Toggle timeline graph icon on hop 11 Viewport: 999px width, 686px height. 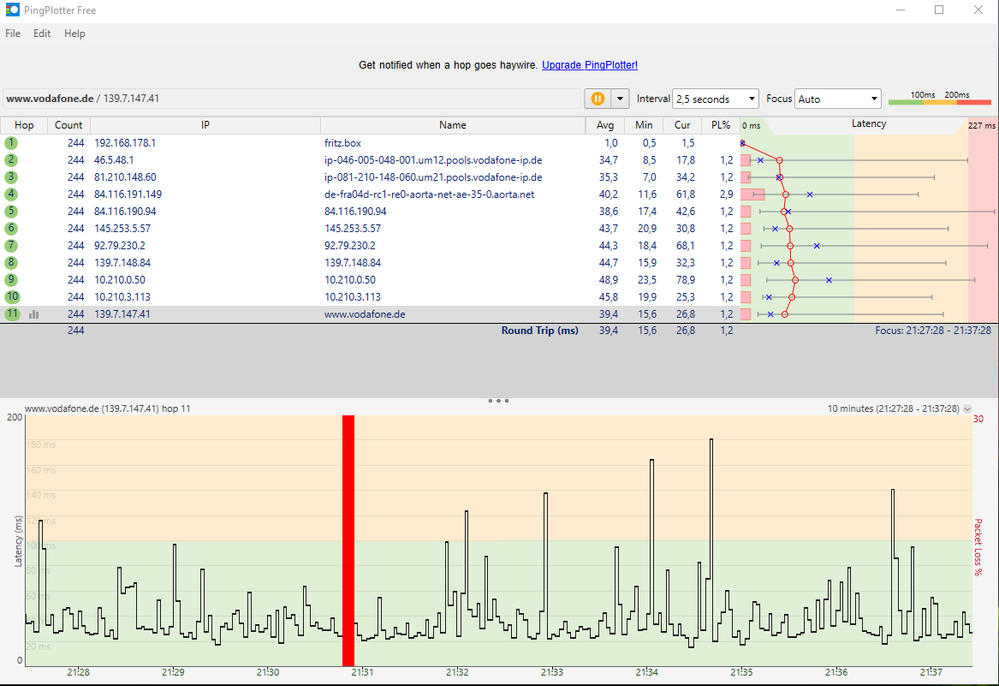tap(34, 314)
